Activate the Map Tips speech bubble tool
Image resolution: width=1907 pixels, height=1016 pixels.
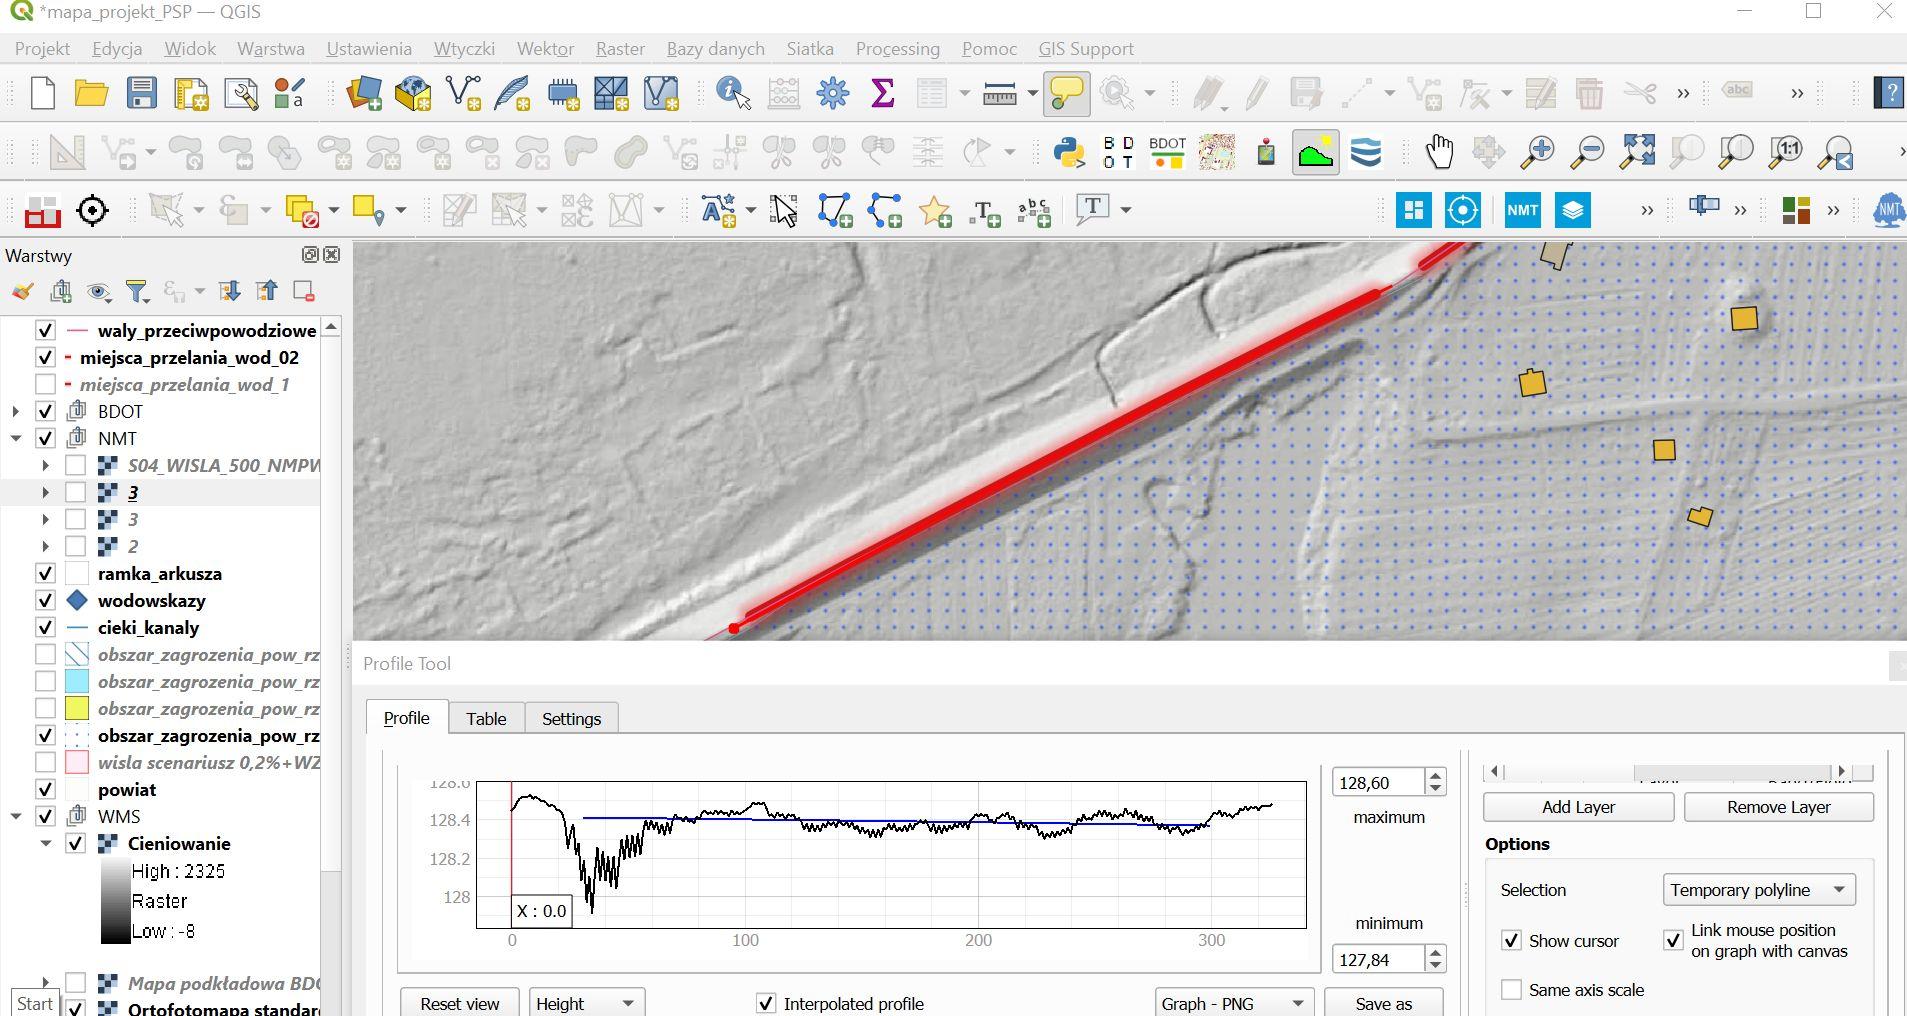coord(1066,93)
